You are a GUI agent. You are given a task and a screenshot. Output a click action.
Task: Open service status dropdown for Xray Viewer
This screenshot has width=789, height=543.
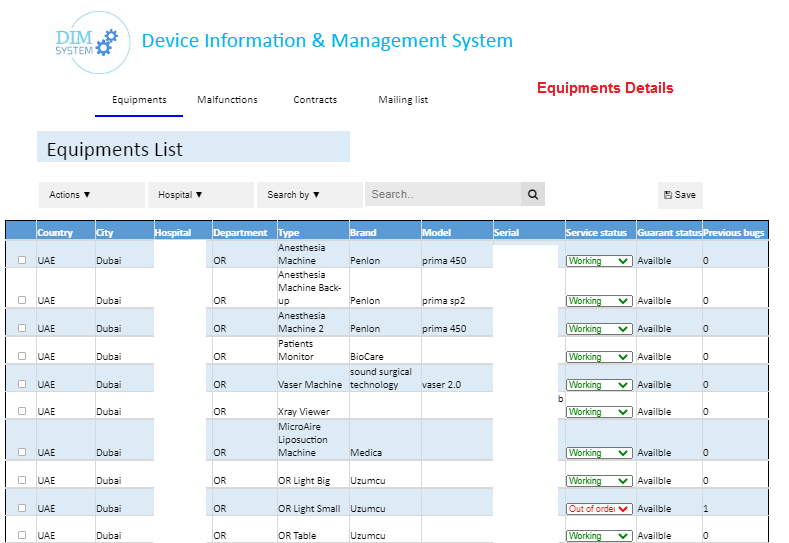click(599, 411)
